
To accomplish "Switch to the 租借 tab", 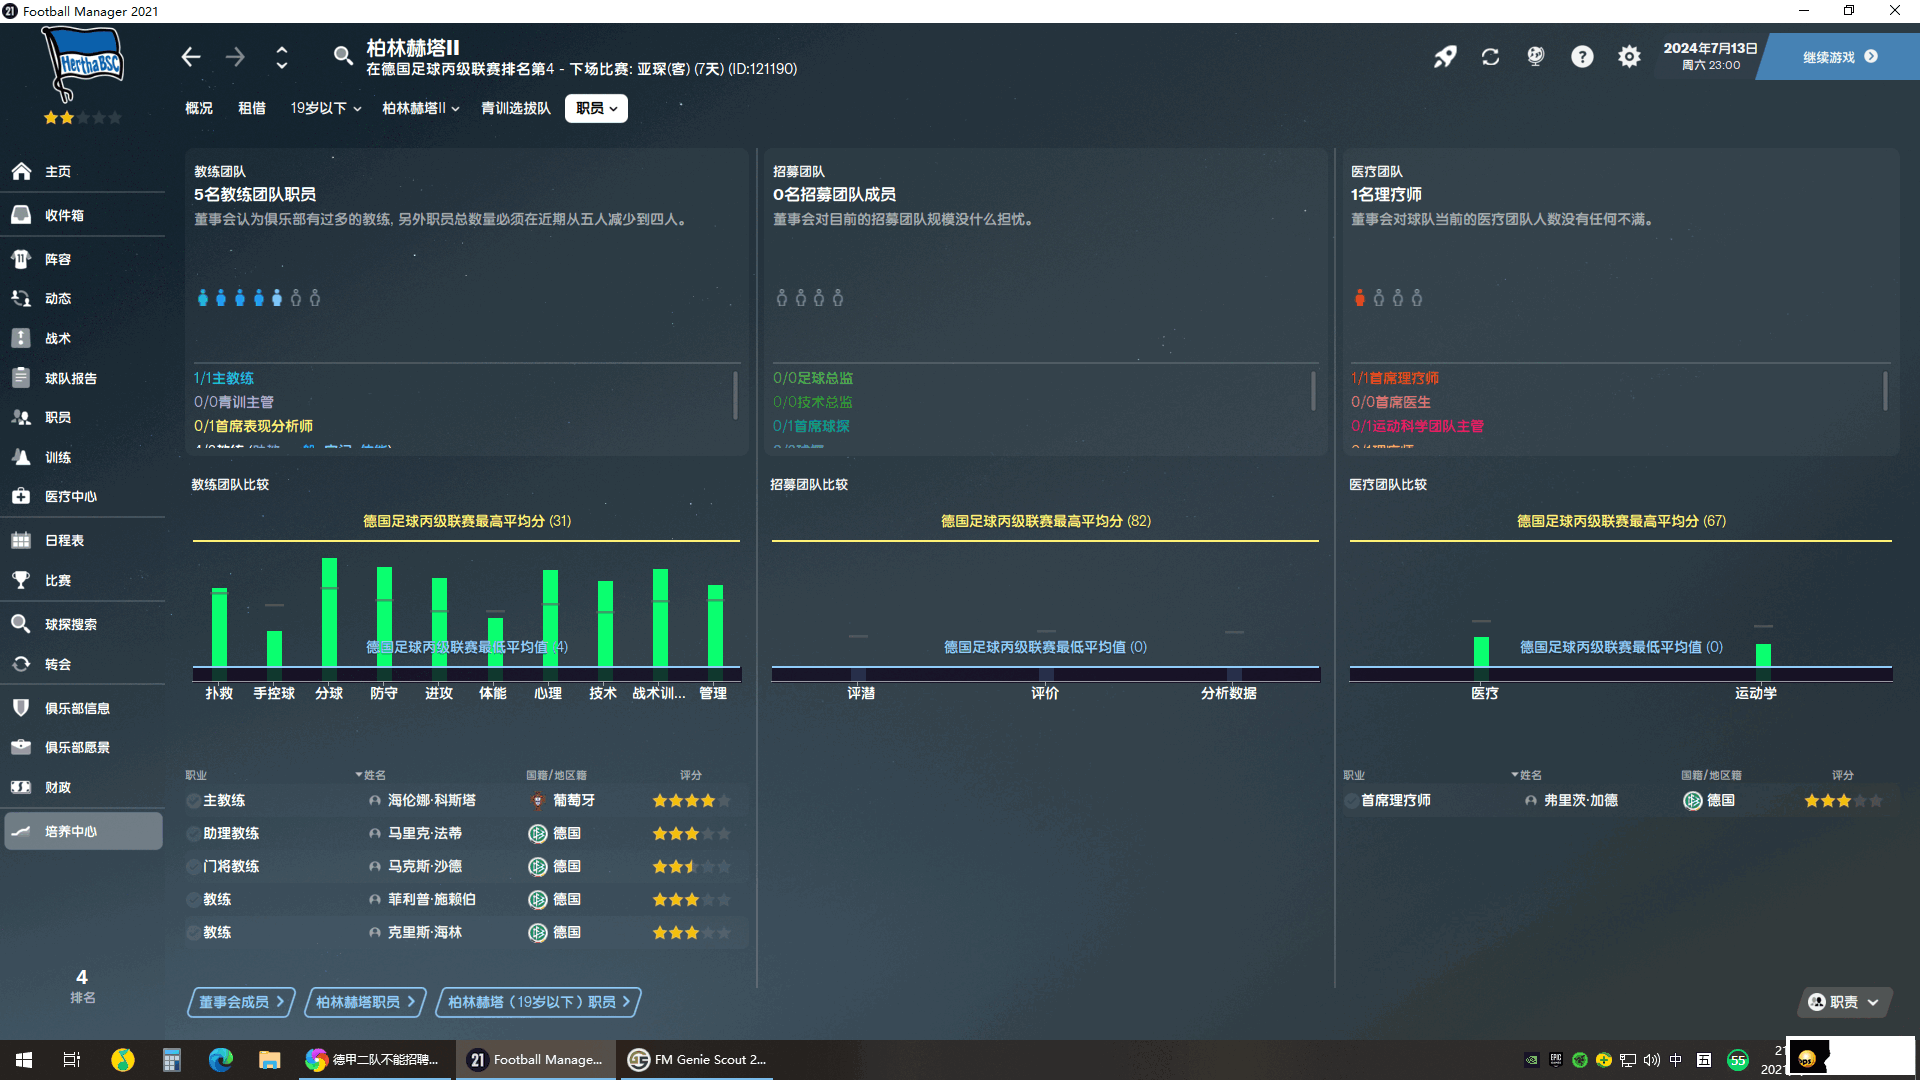I will point(252,108).
